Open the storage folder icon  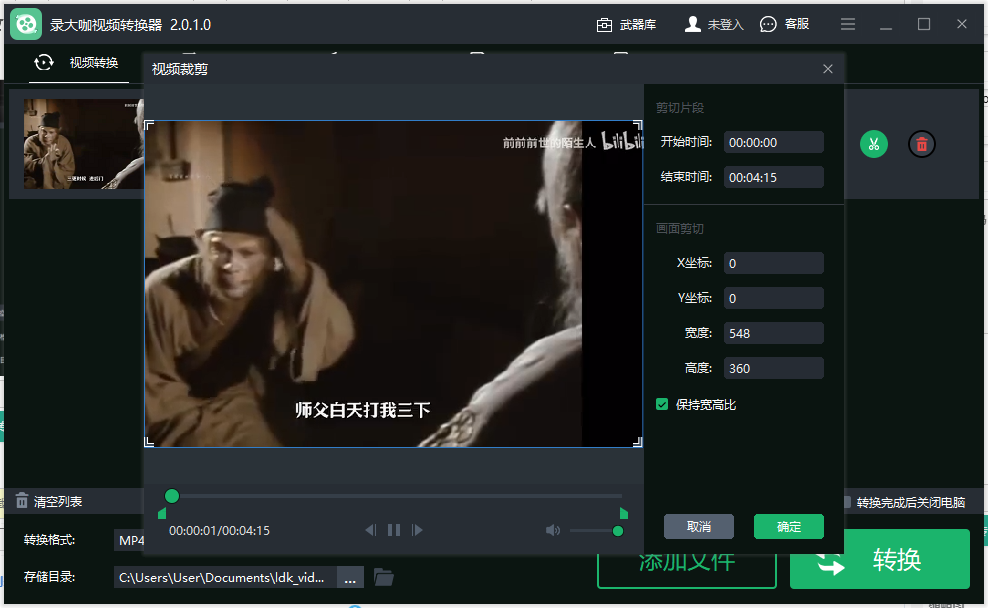pos(384,577)
